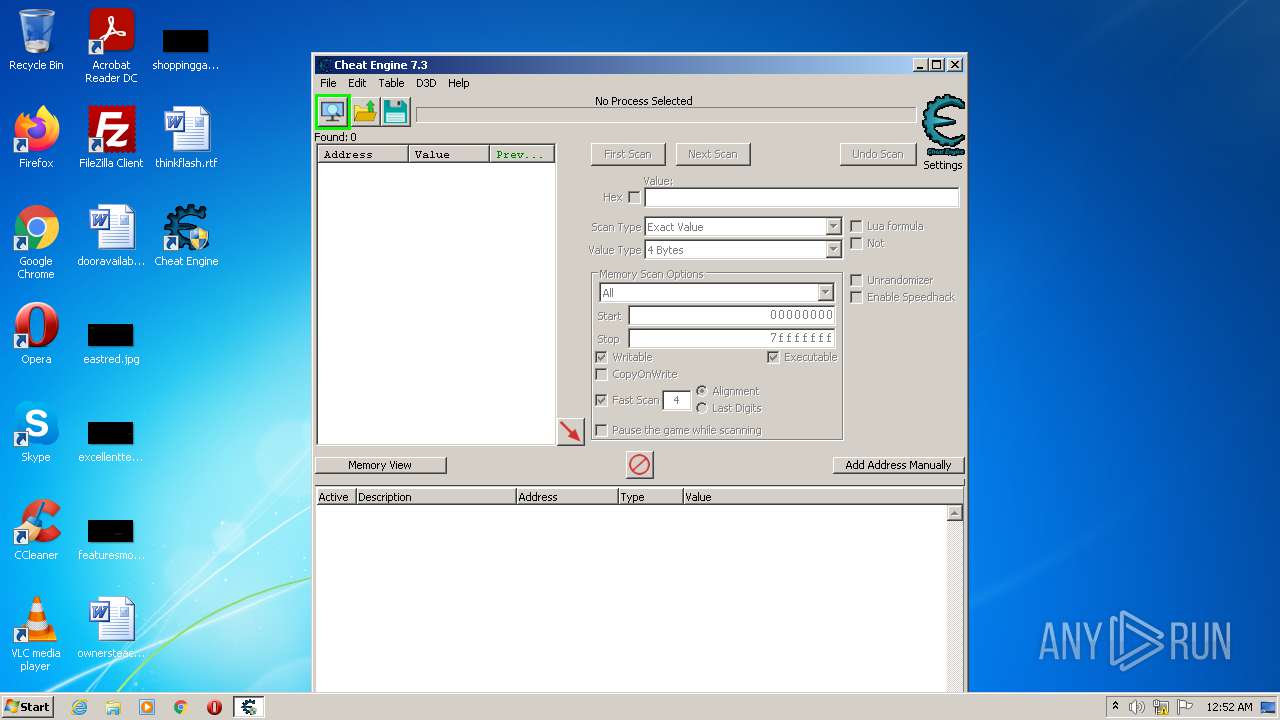Open Windows Explorer from the taskbar
This screenshot has height=720, width=1280.
113,707
